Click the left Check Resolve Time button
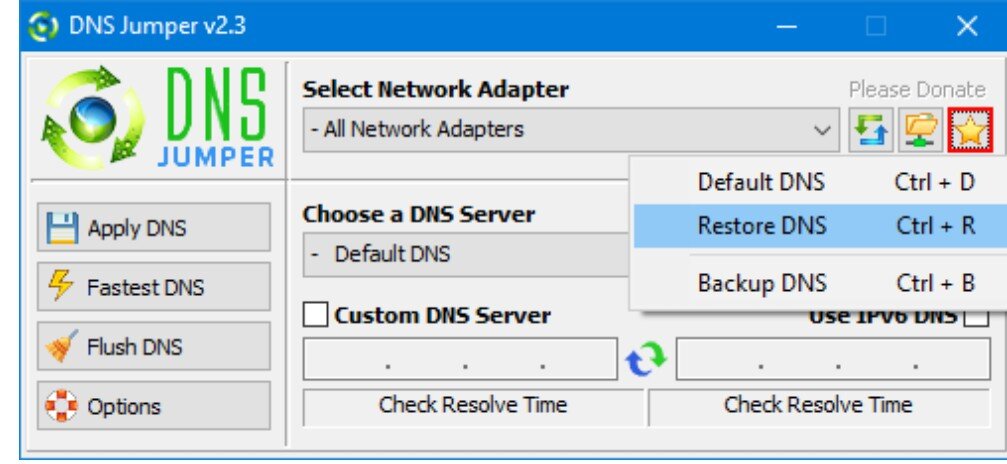Screen dimensions: 1007x464 tap(473, 406)
